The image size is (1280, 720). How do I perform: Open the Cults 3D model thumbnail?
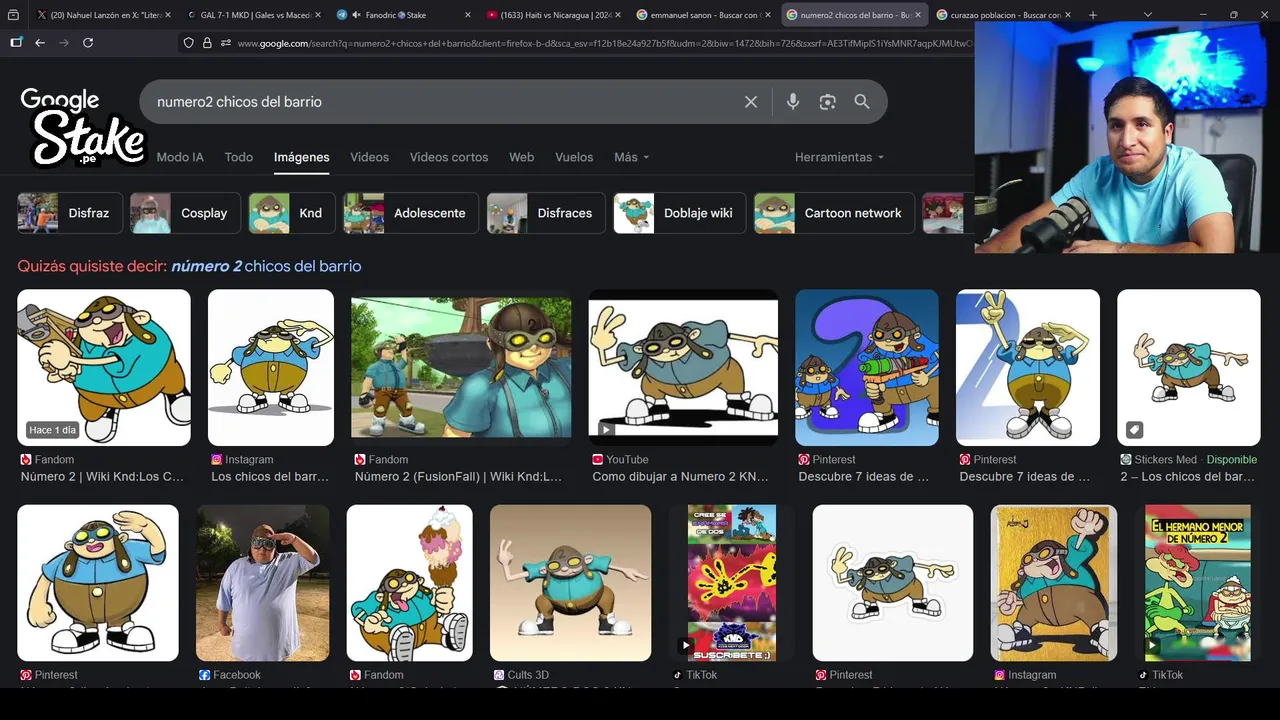(571, 583)
